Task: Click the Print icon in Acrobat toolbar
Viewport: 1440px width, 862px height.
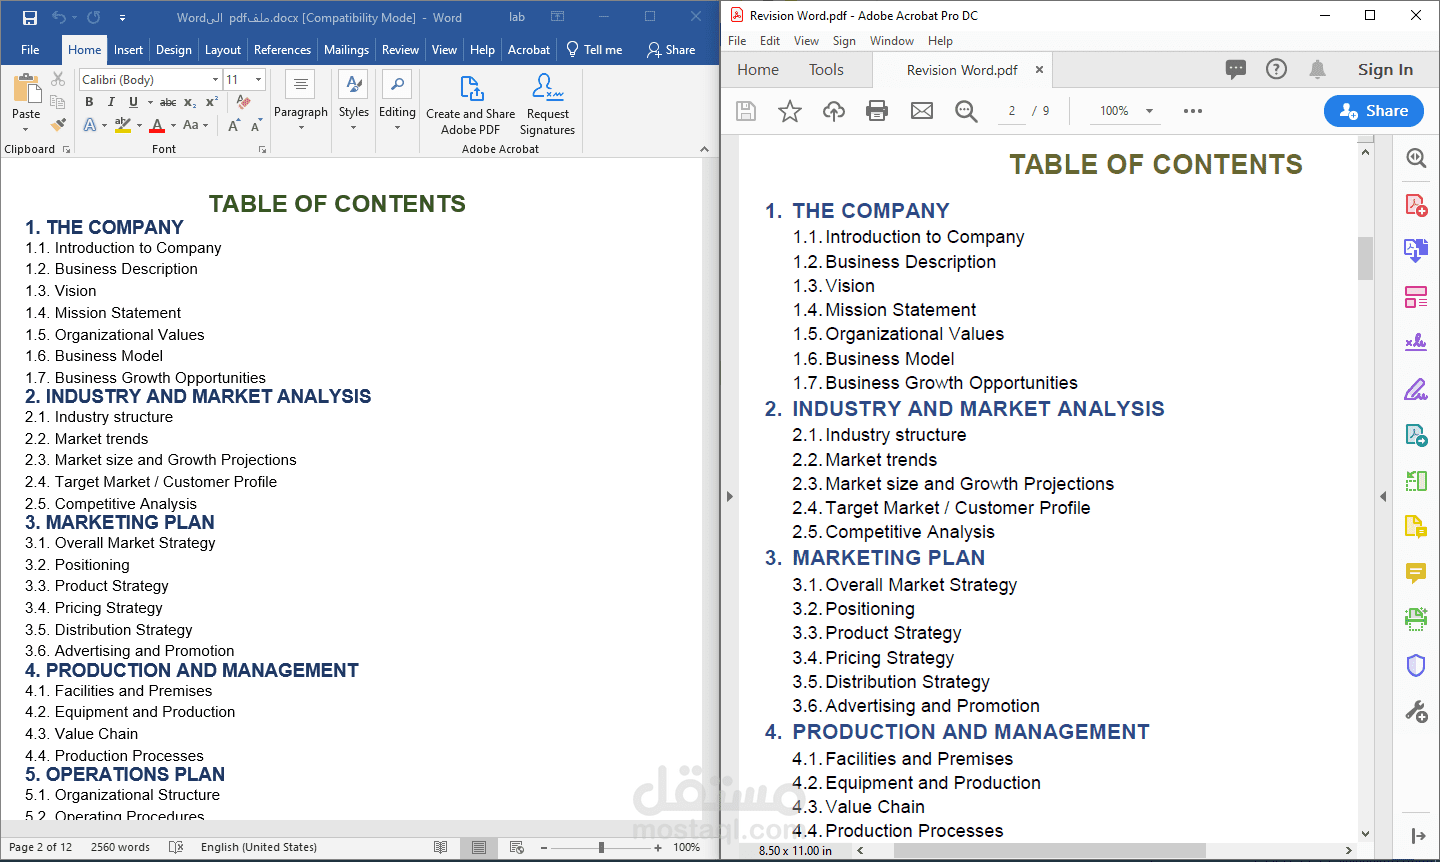Action: [x=877, y=111]
